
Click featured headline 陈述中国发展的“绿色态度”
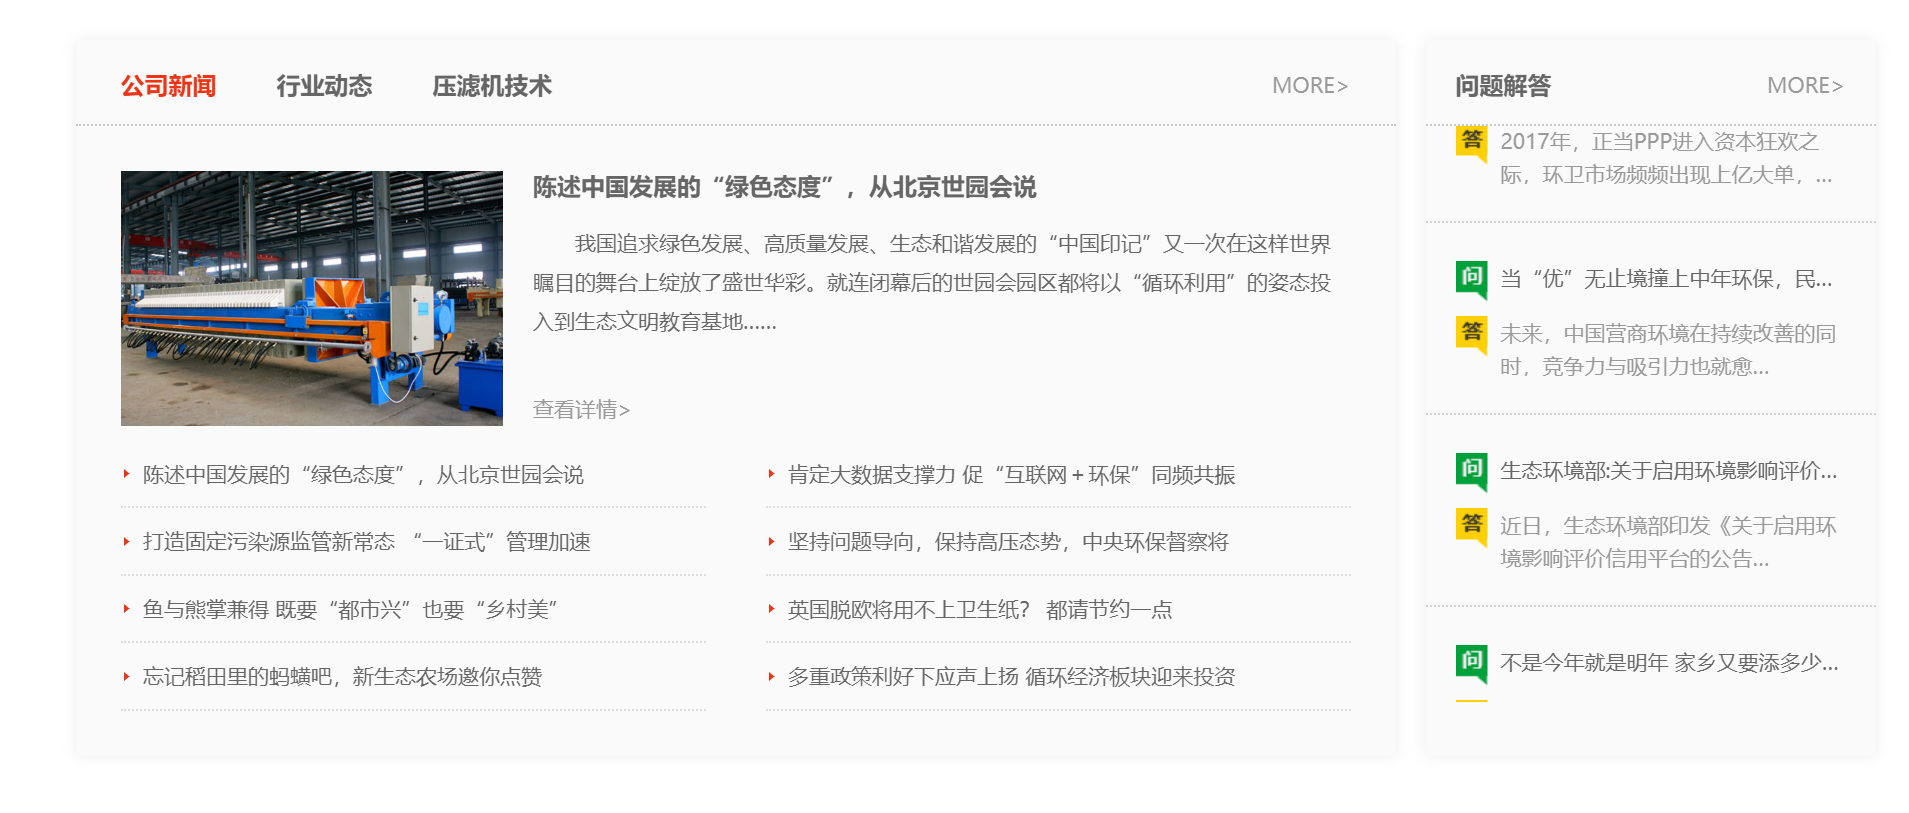point(784,187)
